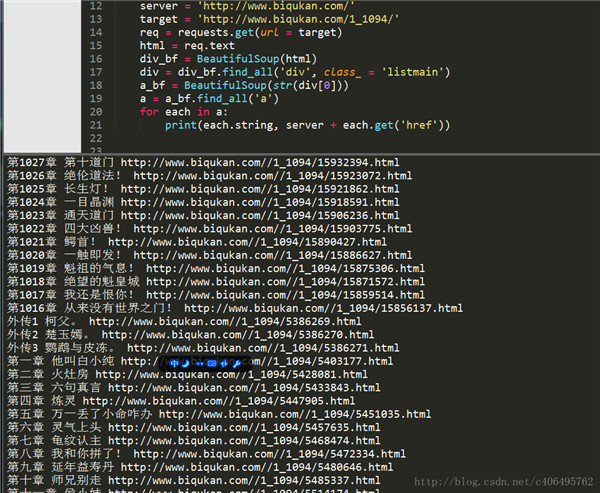Image resolution: width=600 pixels, height=493 pixels.
Task: Click output URL ending 5403177.html
Action: 257,361
